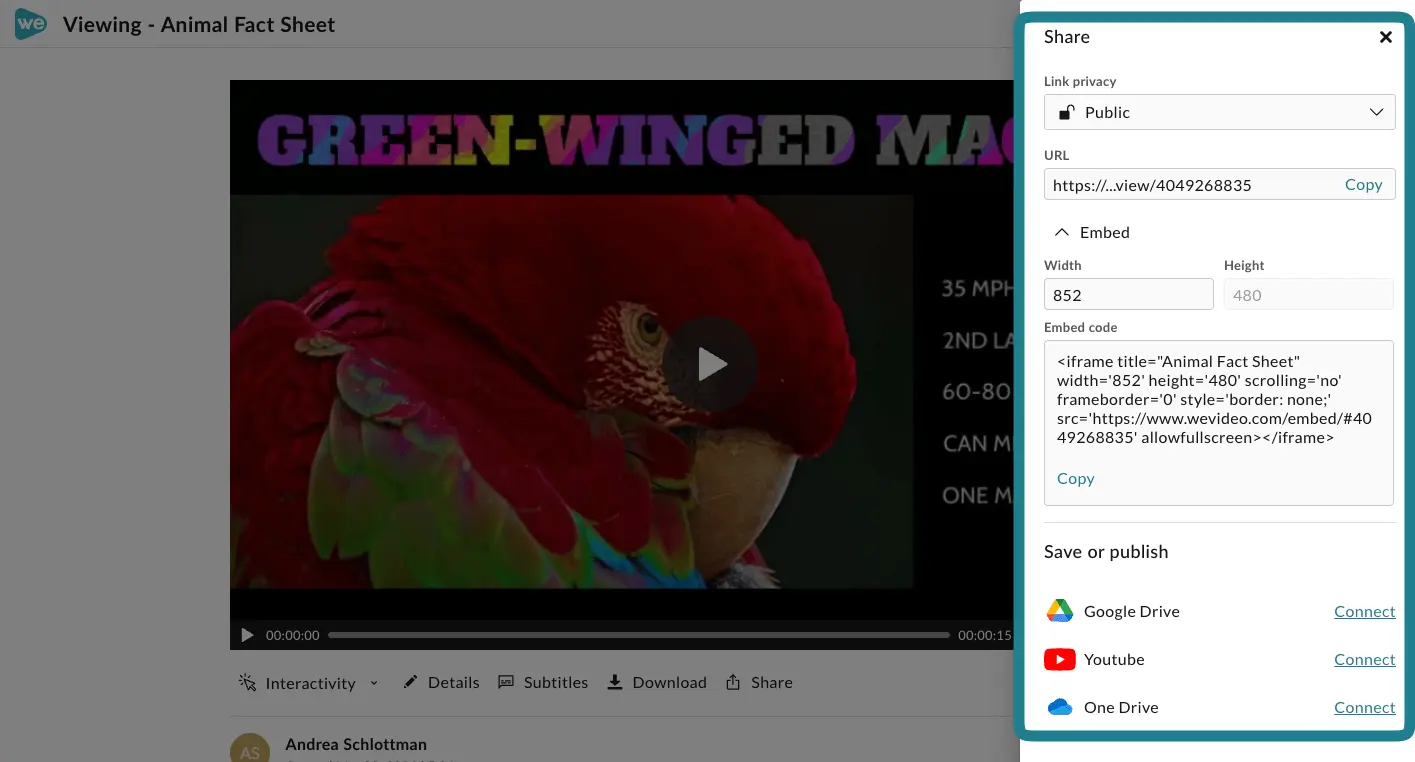The image size is (1415, 762).
Task: Click the small play button in player bar
Action: click(247, 635)
